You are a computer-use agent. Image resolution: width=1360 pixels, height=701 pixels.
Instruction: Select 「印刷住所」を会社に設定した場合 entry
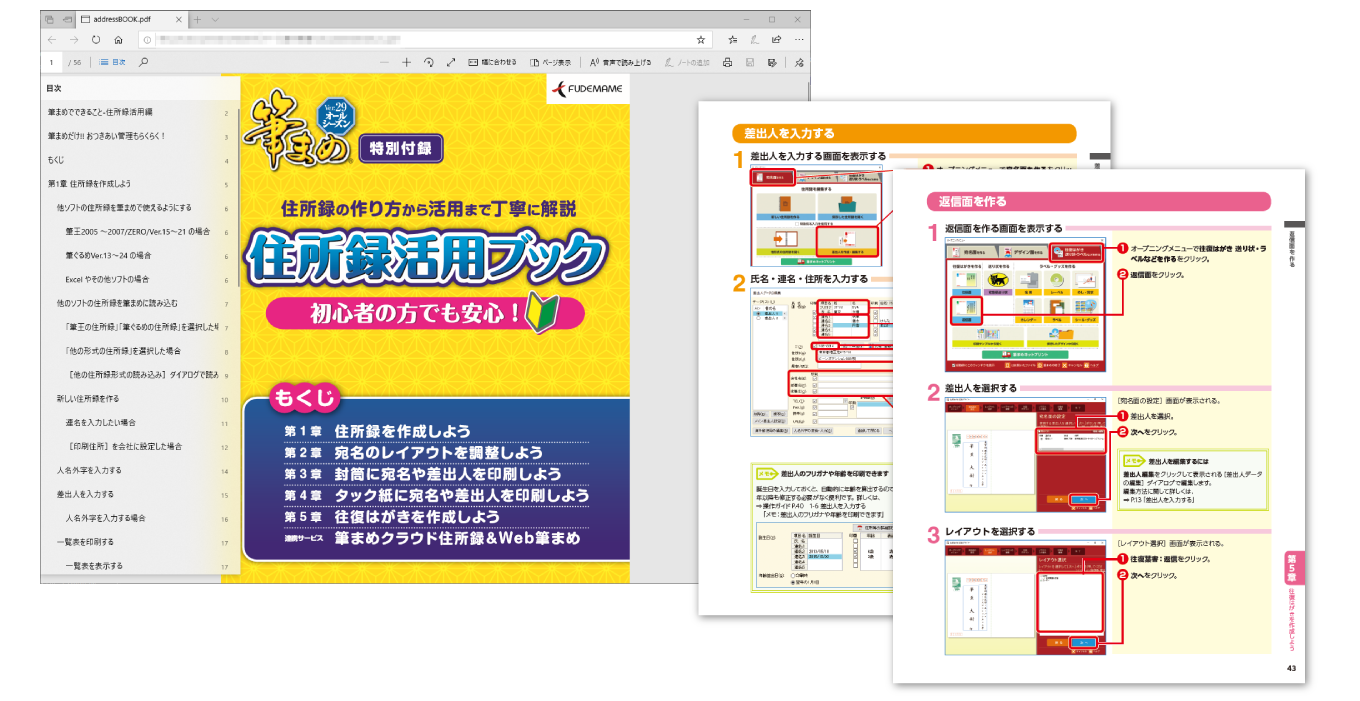click(x=124, y=446)
